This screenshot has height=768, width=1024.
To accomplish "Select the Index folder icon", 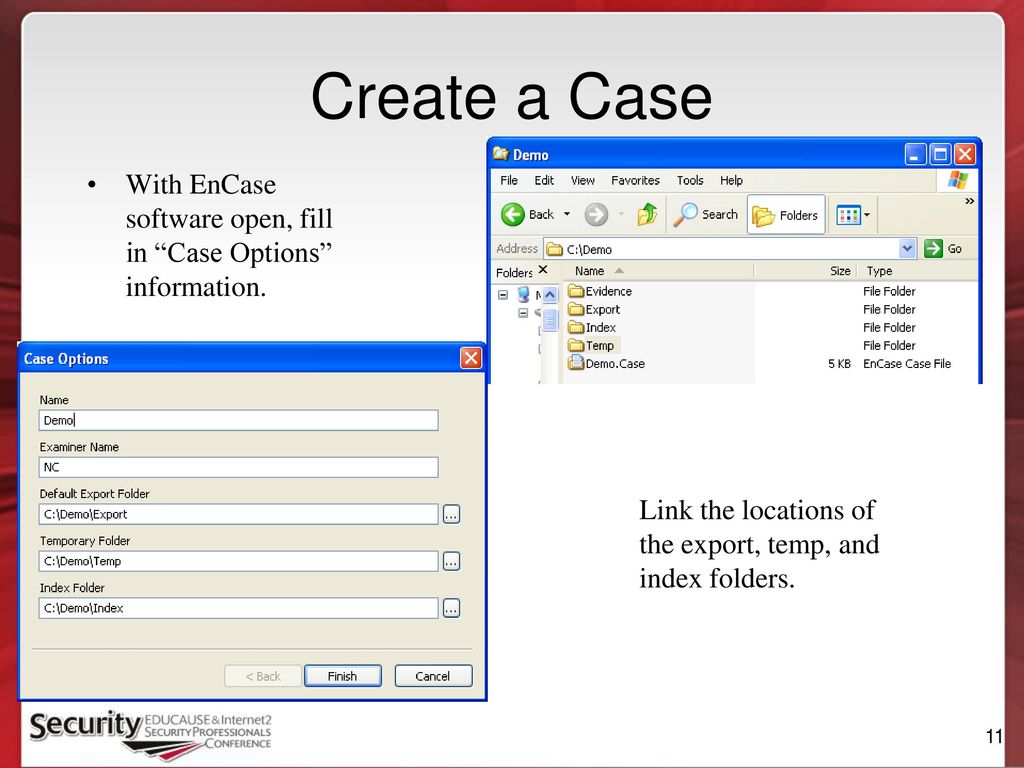I will pos(575,327).
